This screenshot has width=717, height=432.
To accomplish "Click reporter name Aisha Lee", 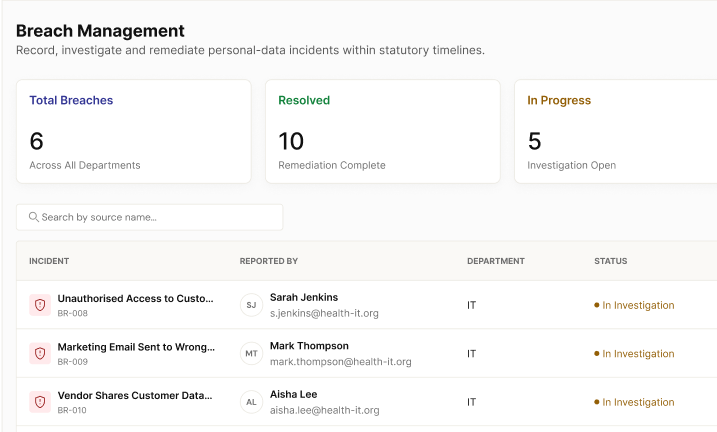I will coord(294,394).
